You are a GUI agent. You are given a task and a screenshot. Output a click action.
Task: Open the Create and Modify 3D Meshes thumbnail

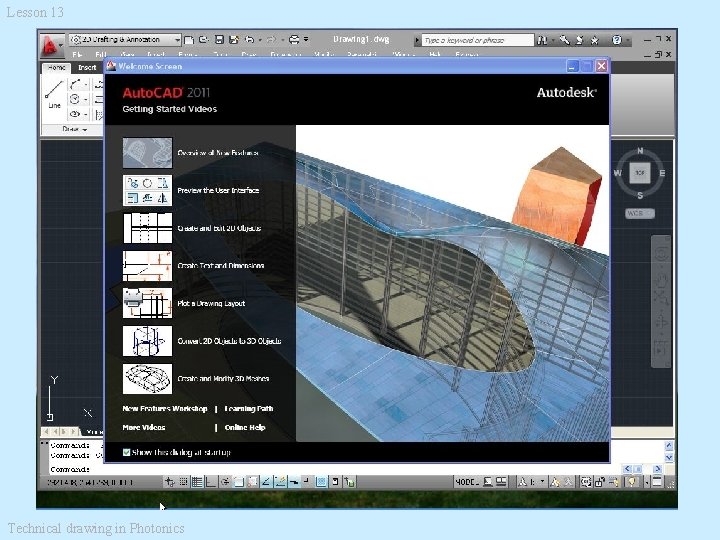tap(147, 379)
